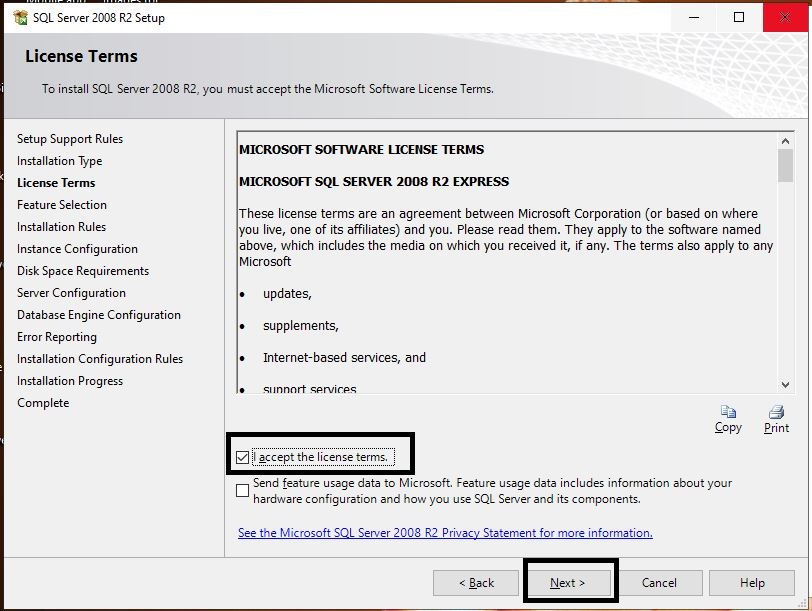Click the 'supplements,' bullet item
Image resolution: width=812 pixels, height=611 pixels.
click(x=300, y=326)
